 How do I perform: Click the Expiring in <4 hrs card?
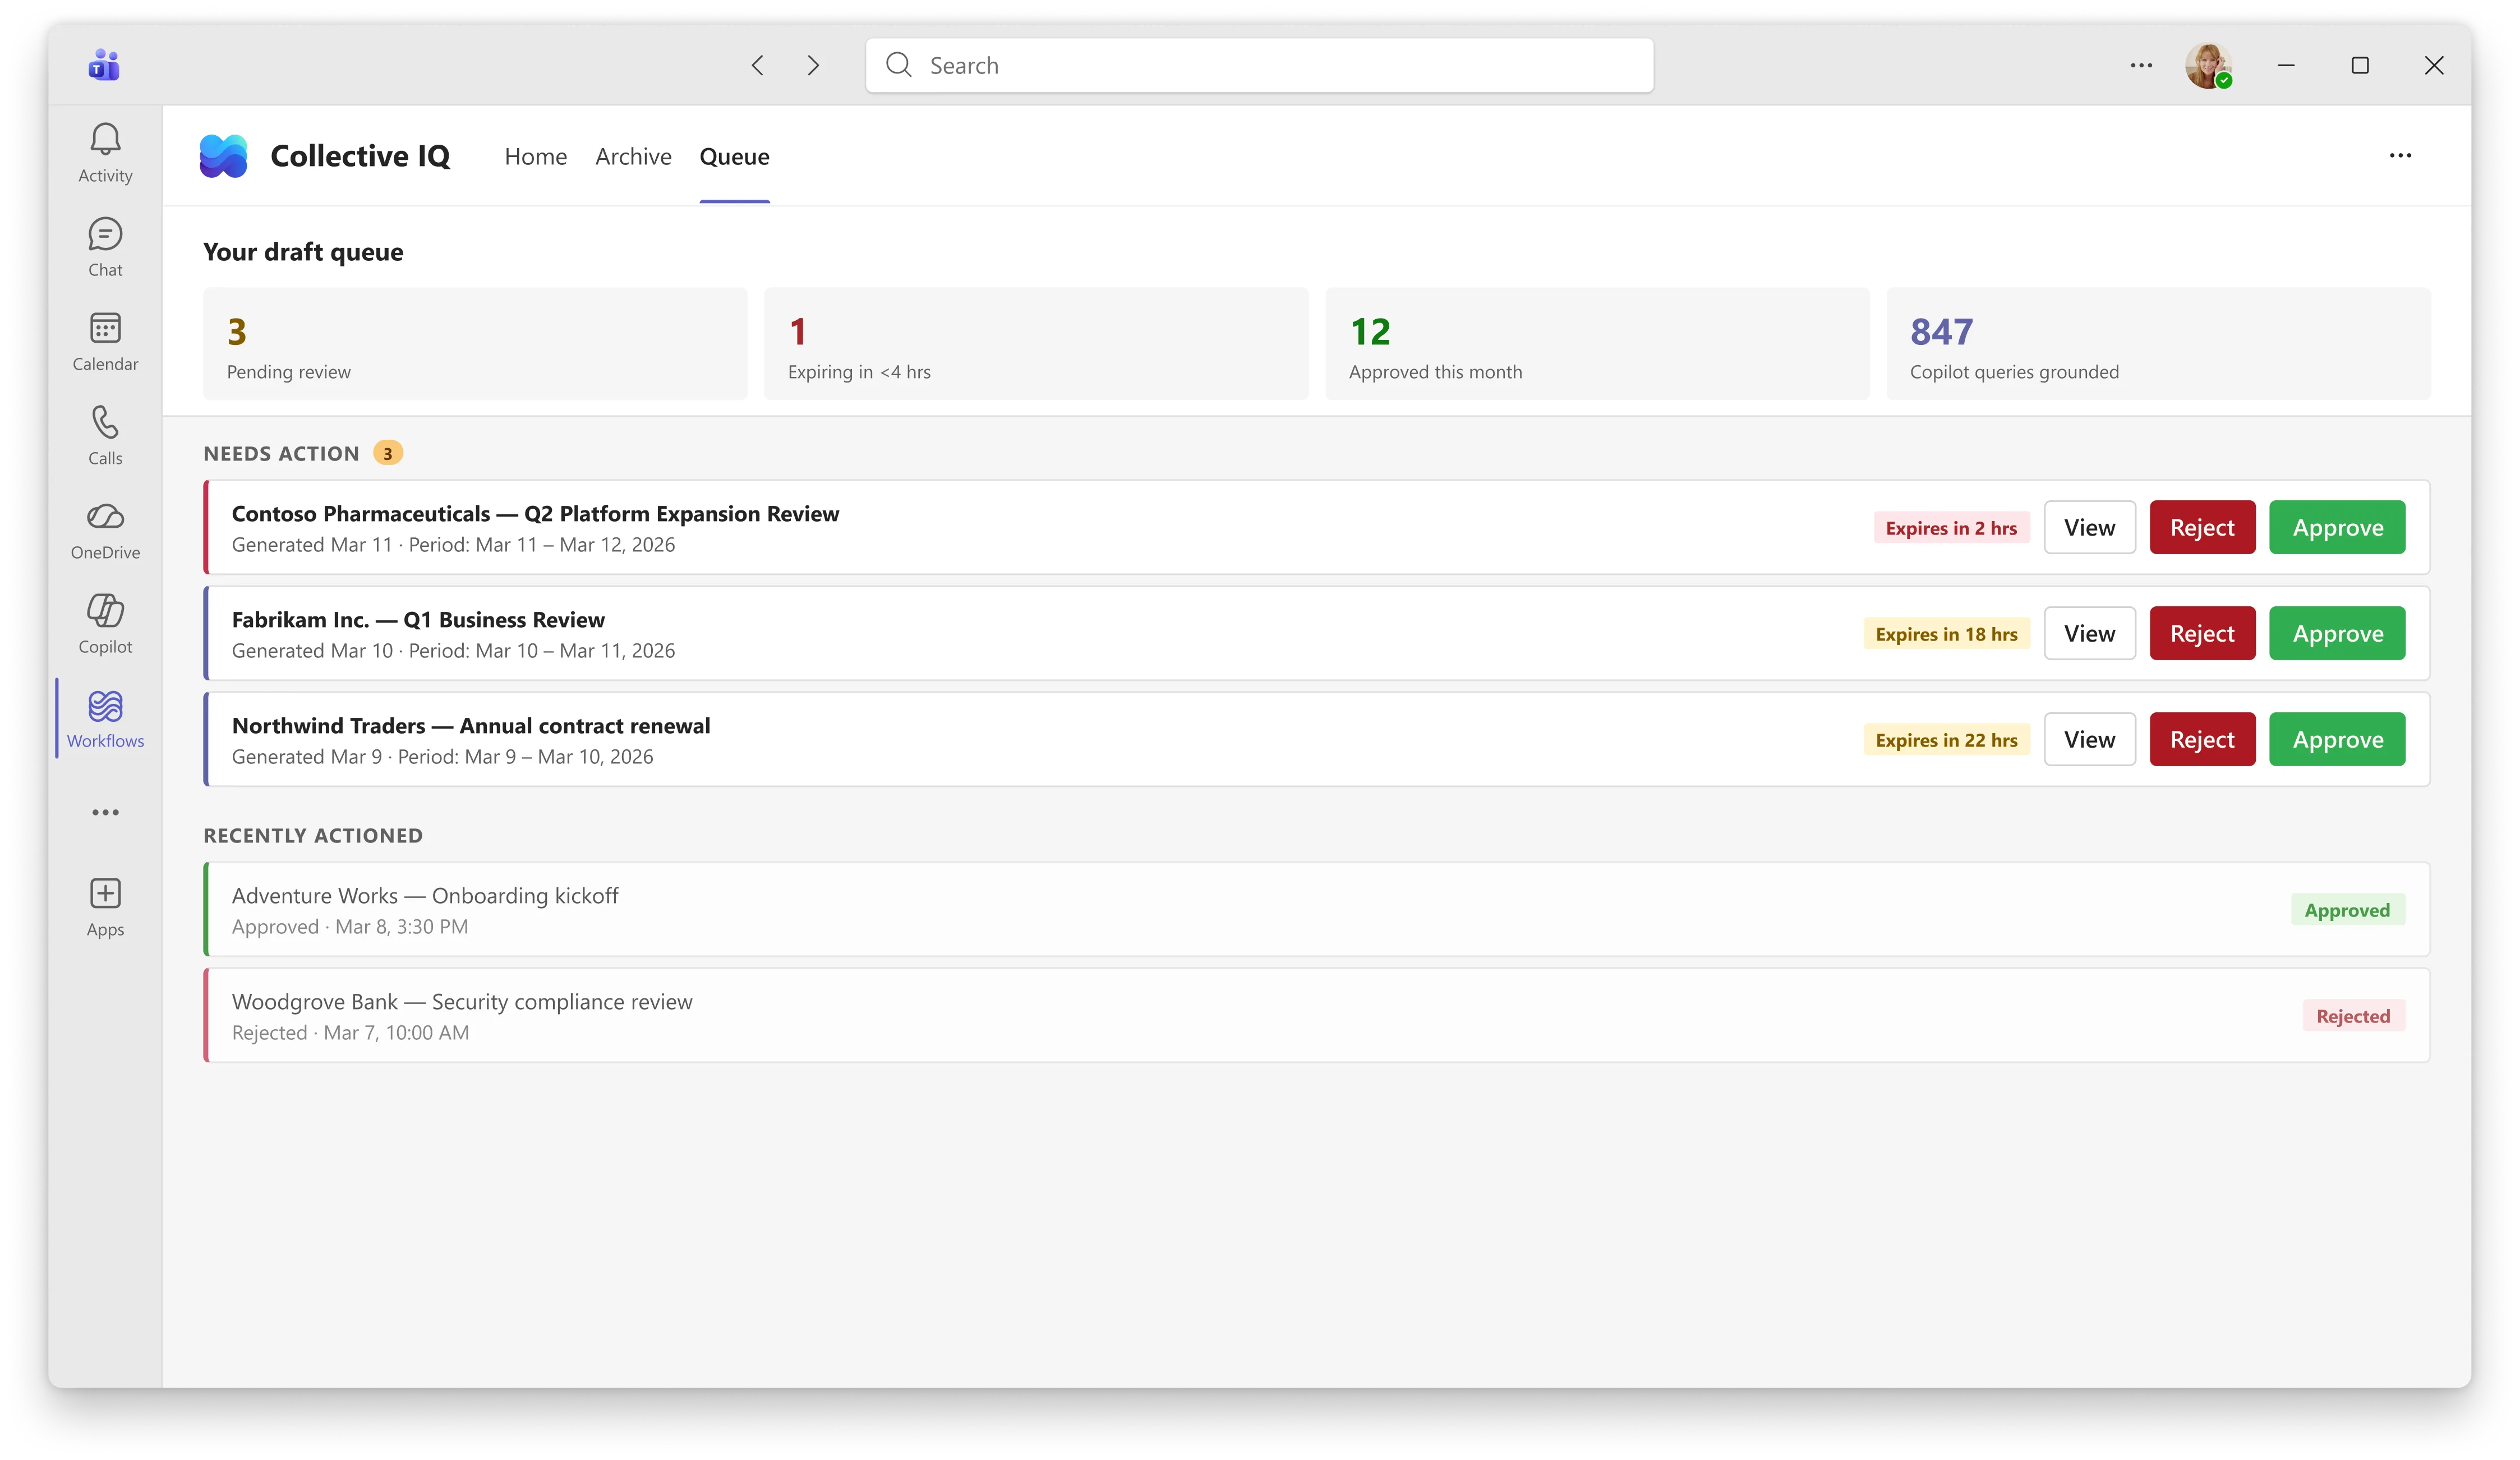click(x=1036, y=343)
